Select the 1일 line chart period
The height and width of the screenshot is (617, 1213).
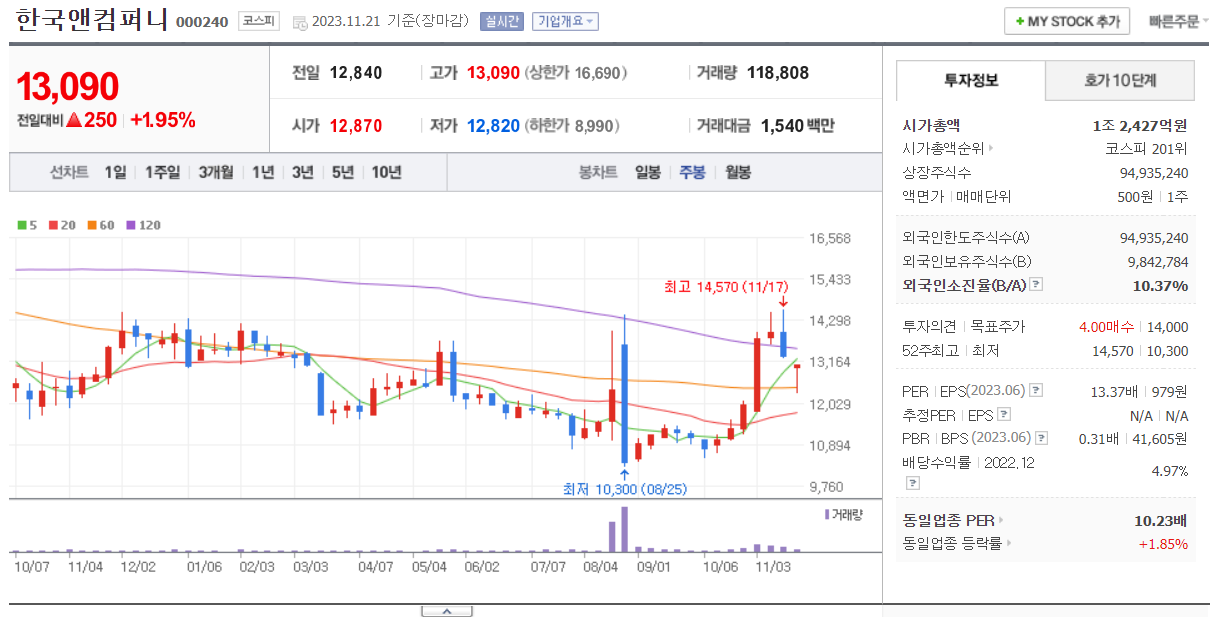click(x=115, y=172)
